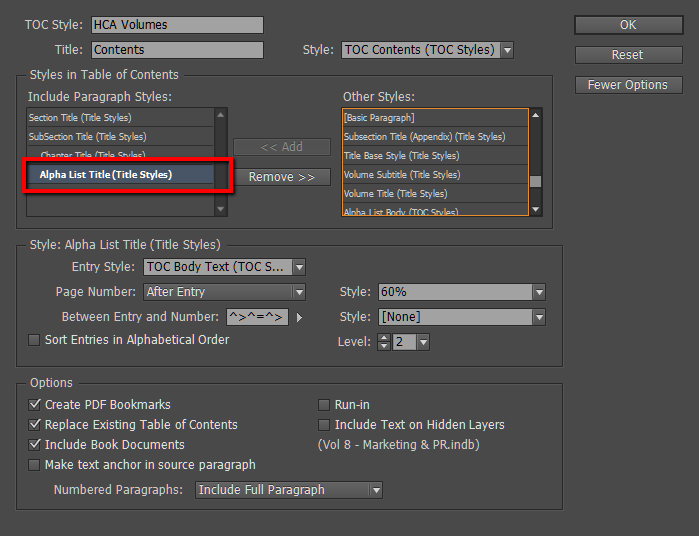
Task: Select SubSection Title (Title Styles) in included list
Action: [120, 136]
